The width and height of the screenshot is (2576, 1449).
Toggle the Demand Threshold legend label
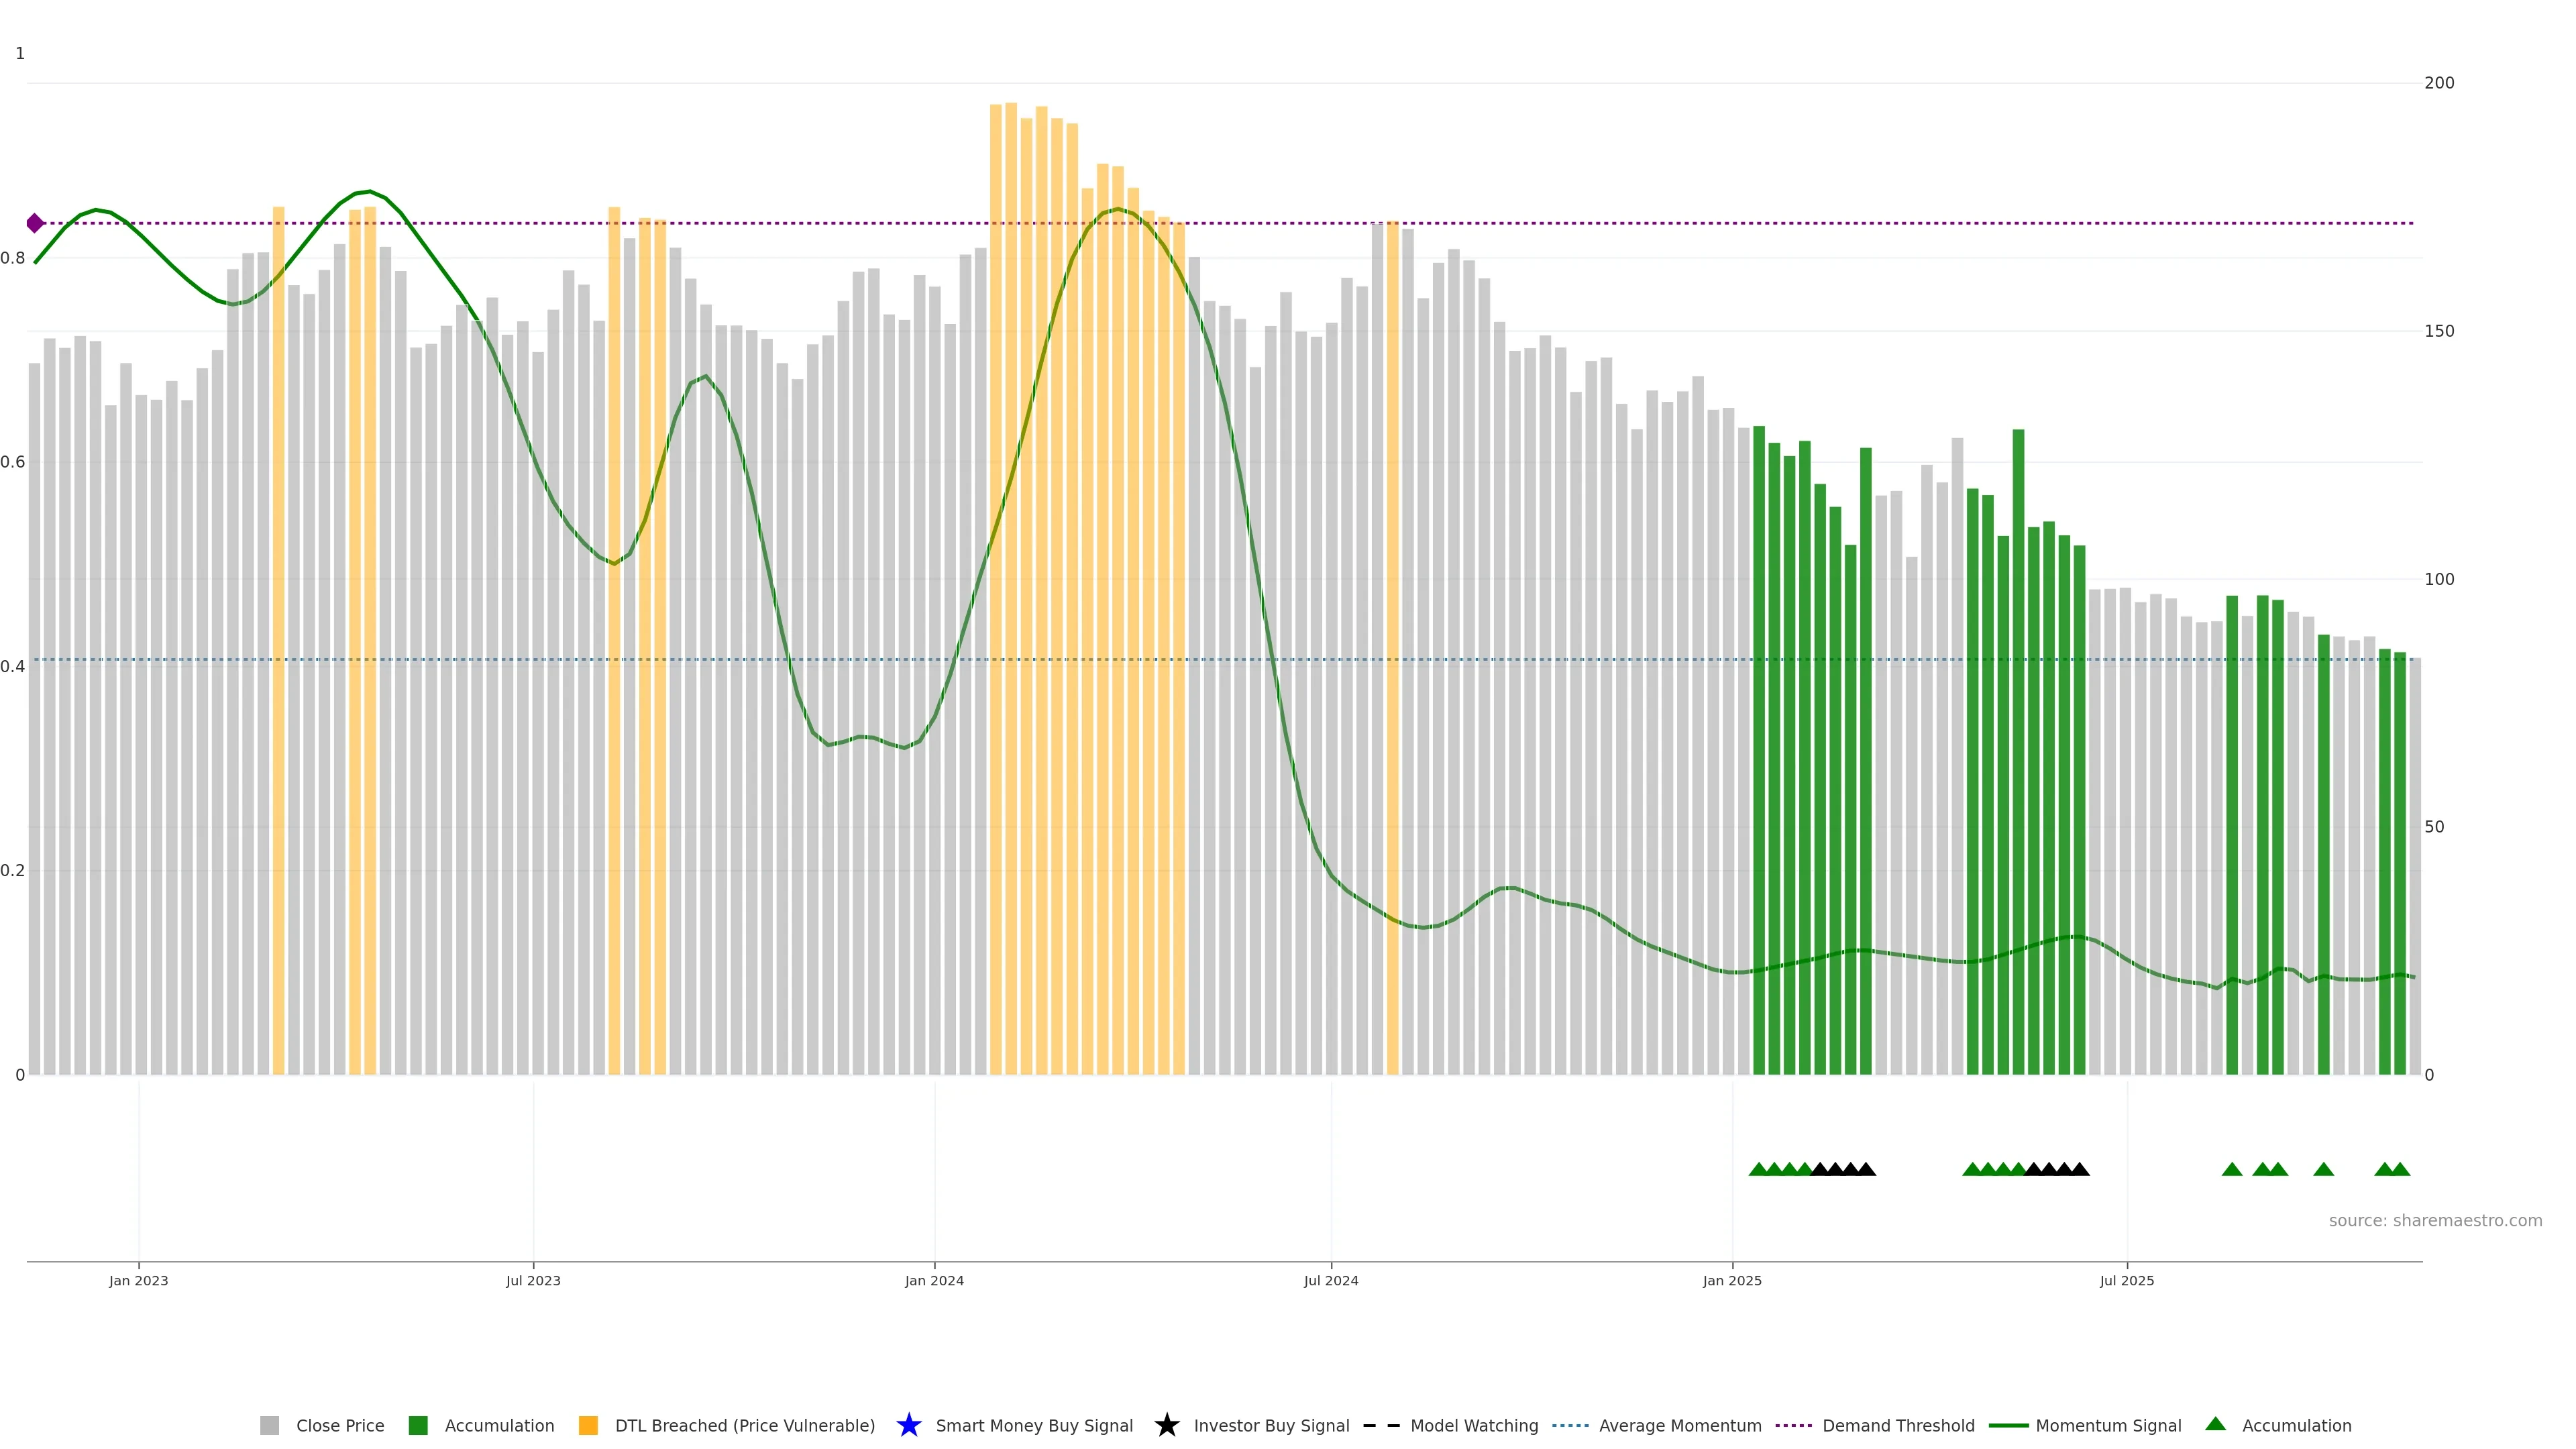(x=1898, y=1425)
